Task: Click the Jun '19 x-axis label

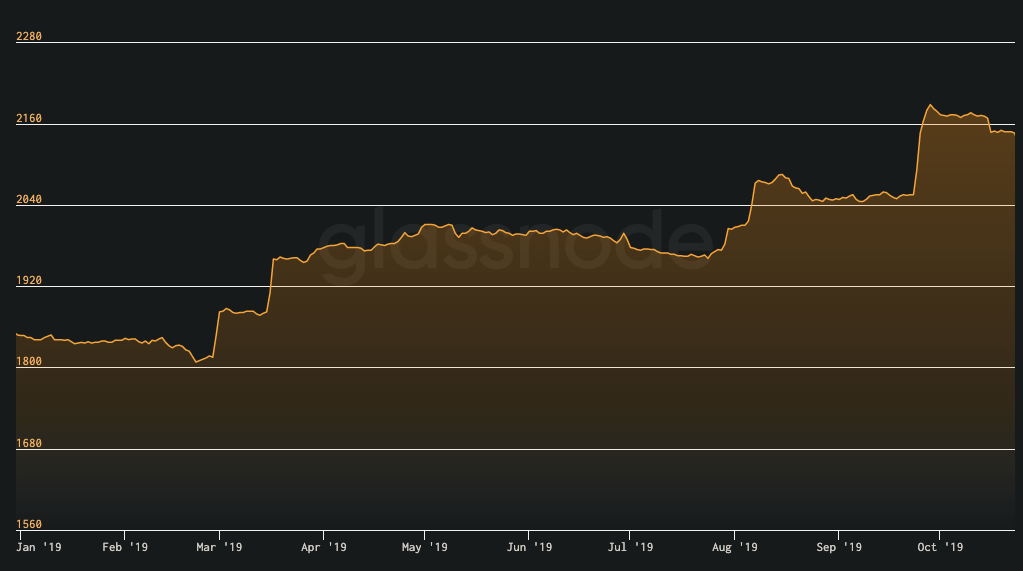Action: pos(529,547)
